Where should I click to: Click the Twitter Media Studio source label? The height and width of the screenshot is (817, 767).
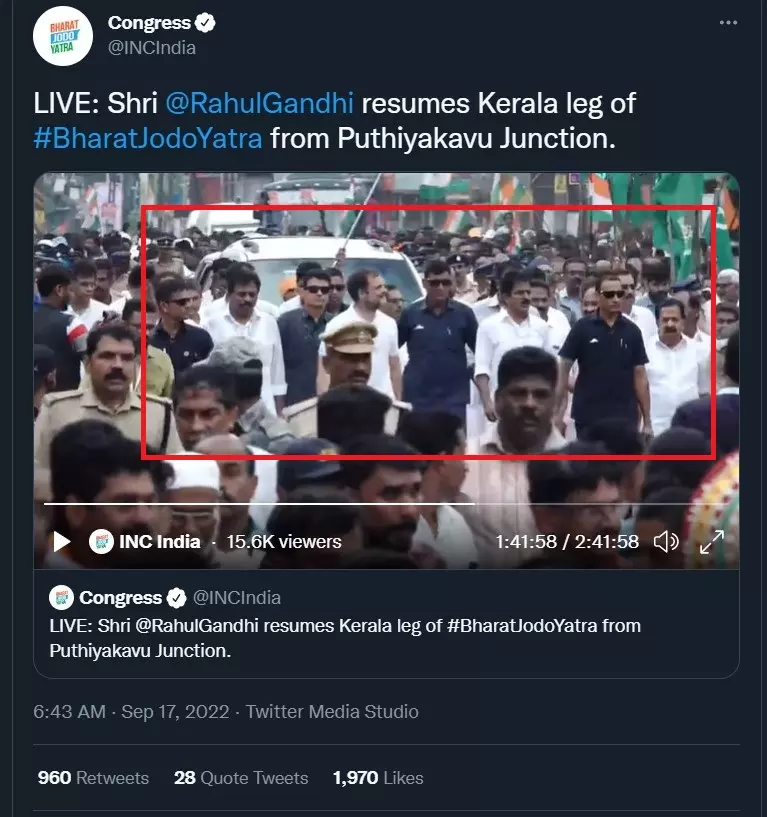click(x=332, y=712)
